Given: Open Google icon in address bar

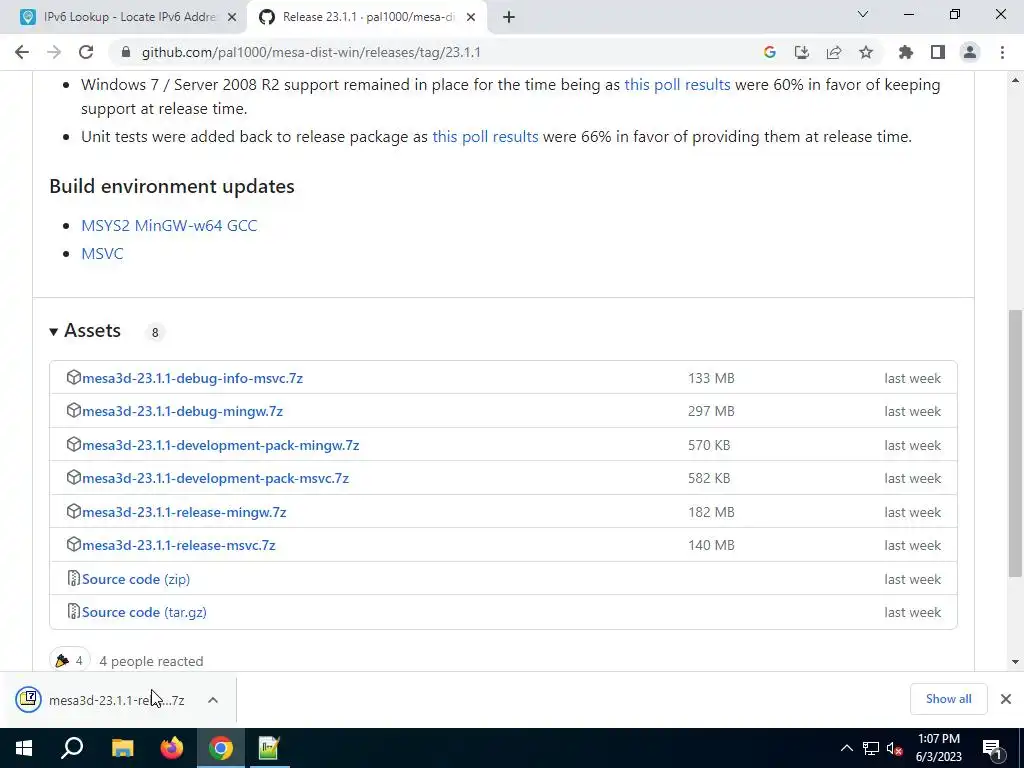Looking at the screenshot, I should point(769,52).
